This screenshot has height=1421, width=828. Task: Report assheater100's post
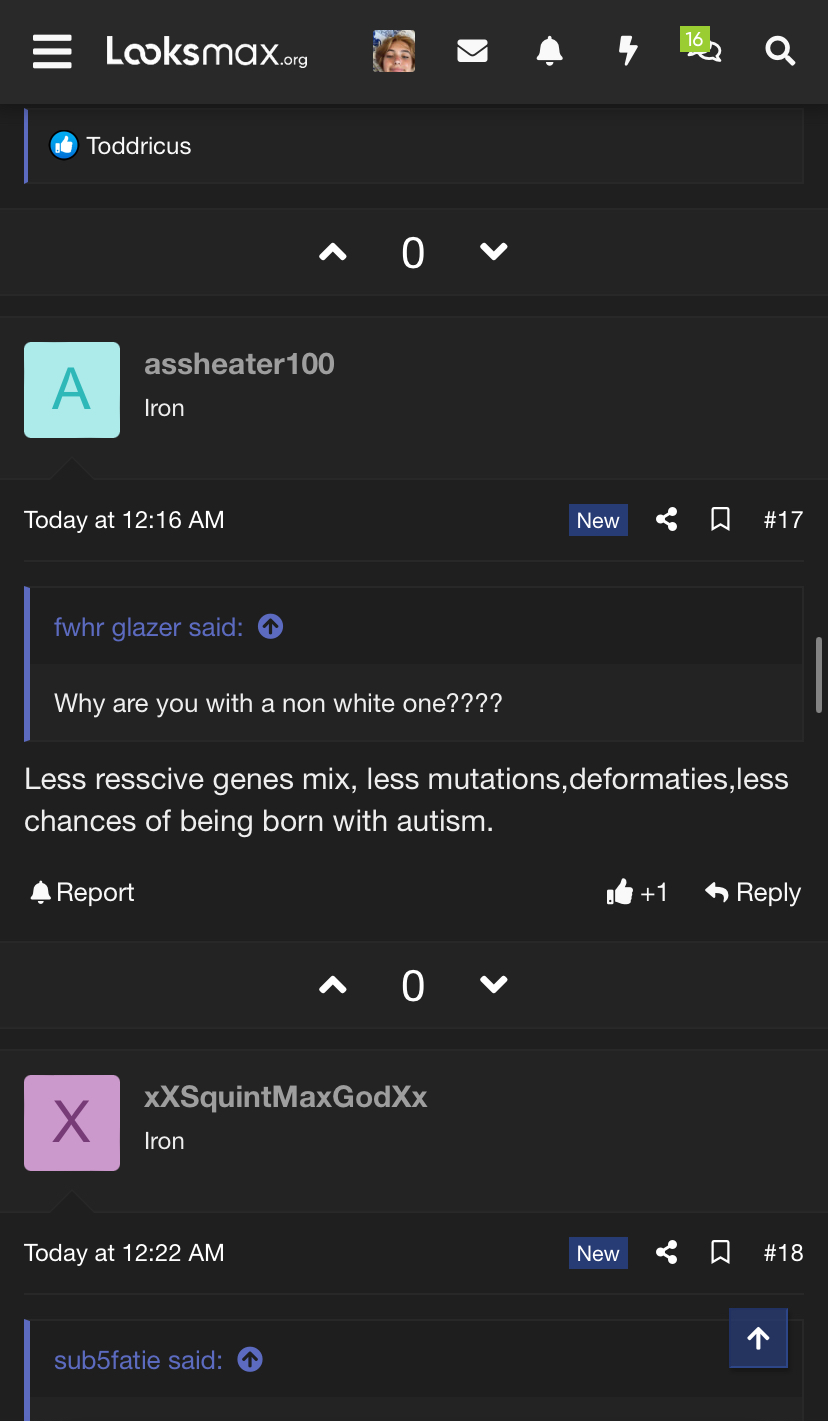pyautogui.click(x=82, y=892)
